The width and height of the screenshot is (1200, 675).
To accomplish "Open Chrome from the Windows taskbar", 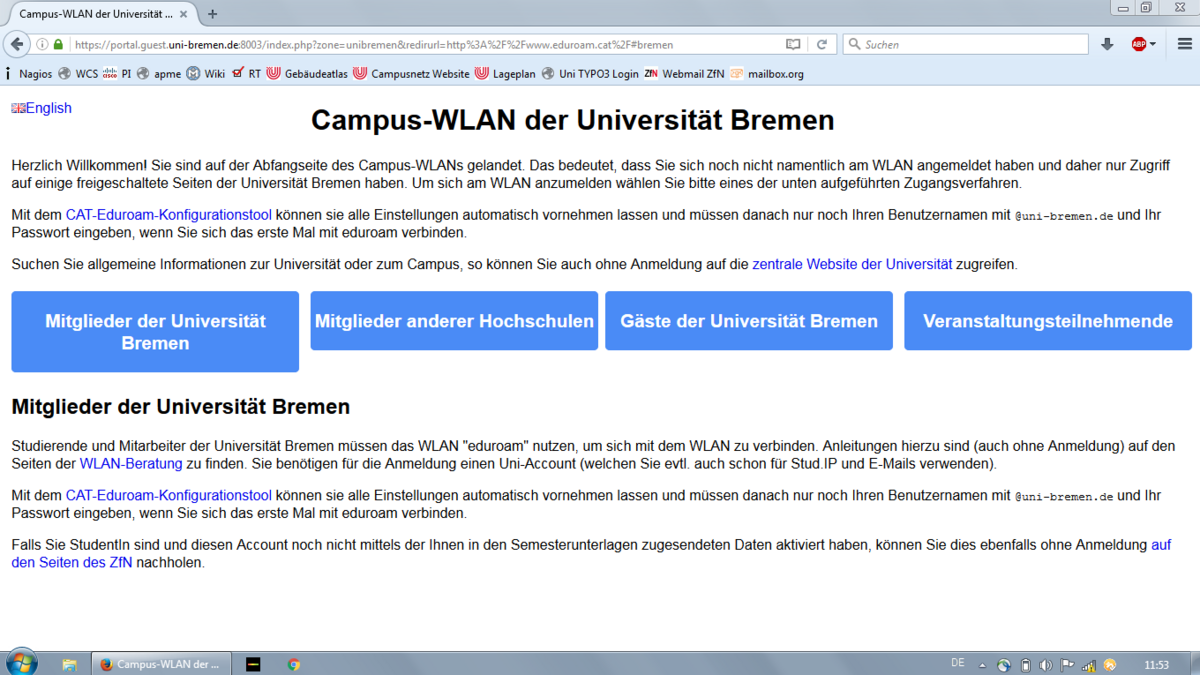I will (294, 664).
